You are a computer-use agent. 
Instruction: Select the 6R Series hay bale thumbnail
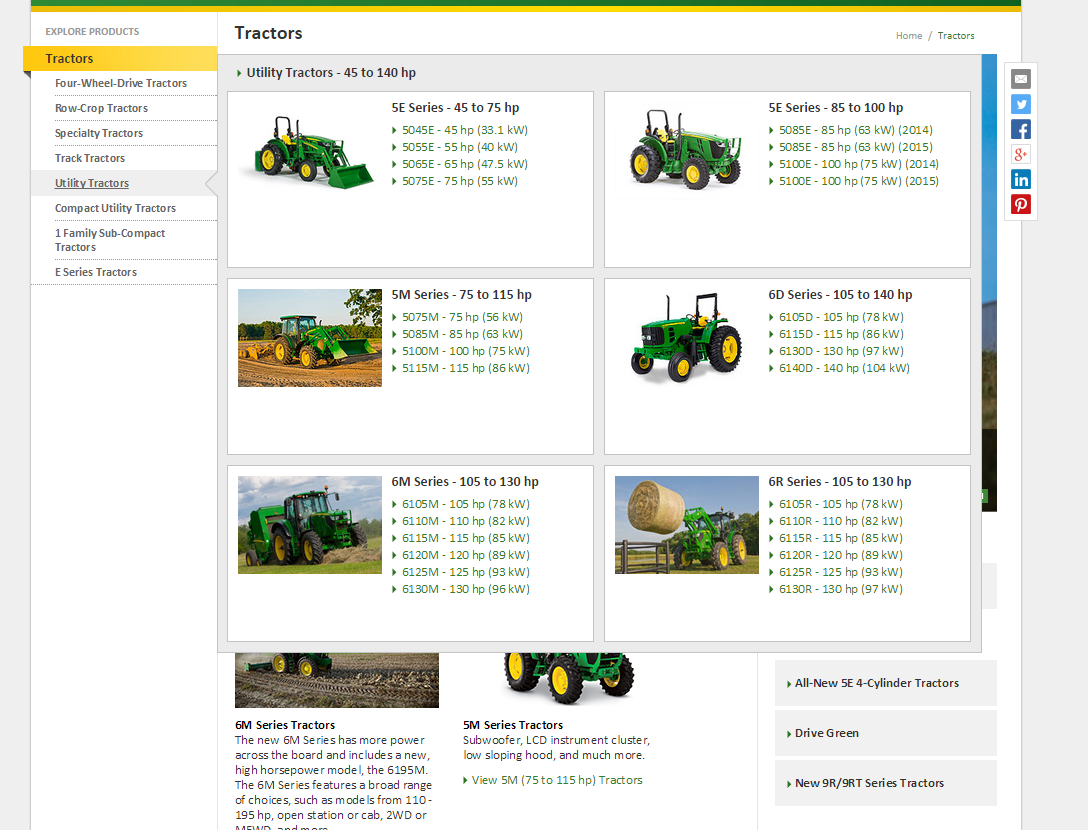tap(686, 525)
